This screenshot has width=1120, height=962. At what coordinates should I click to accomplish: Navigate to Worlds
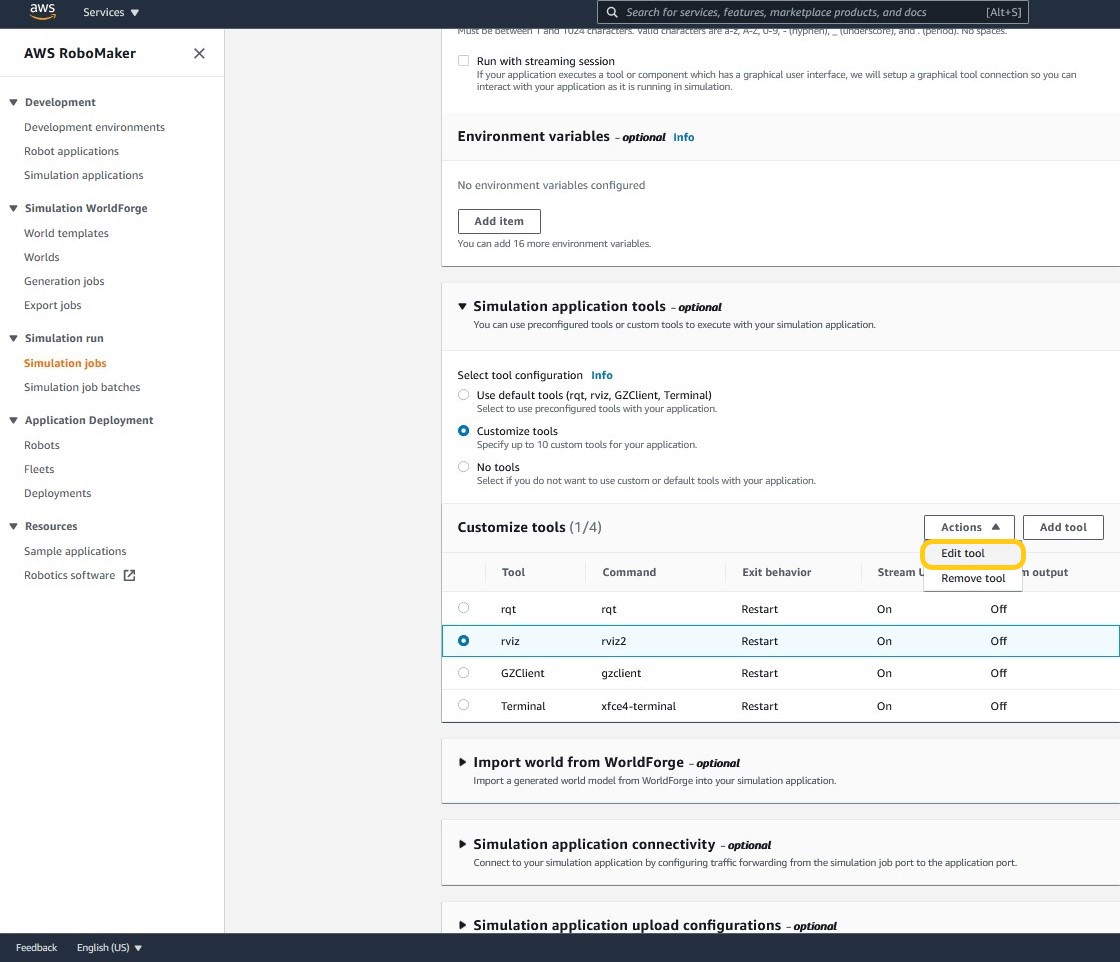pyautogui.click(x=41, y=257)
